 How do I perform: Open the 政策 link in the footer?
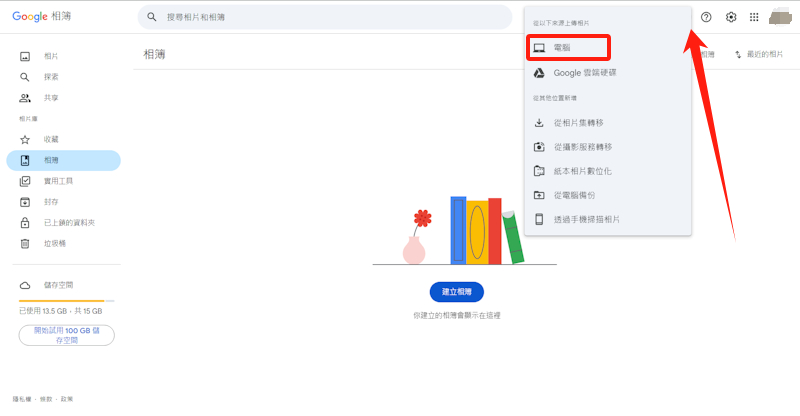point(67,399)
